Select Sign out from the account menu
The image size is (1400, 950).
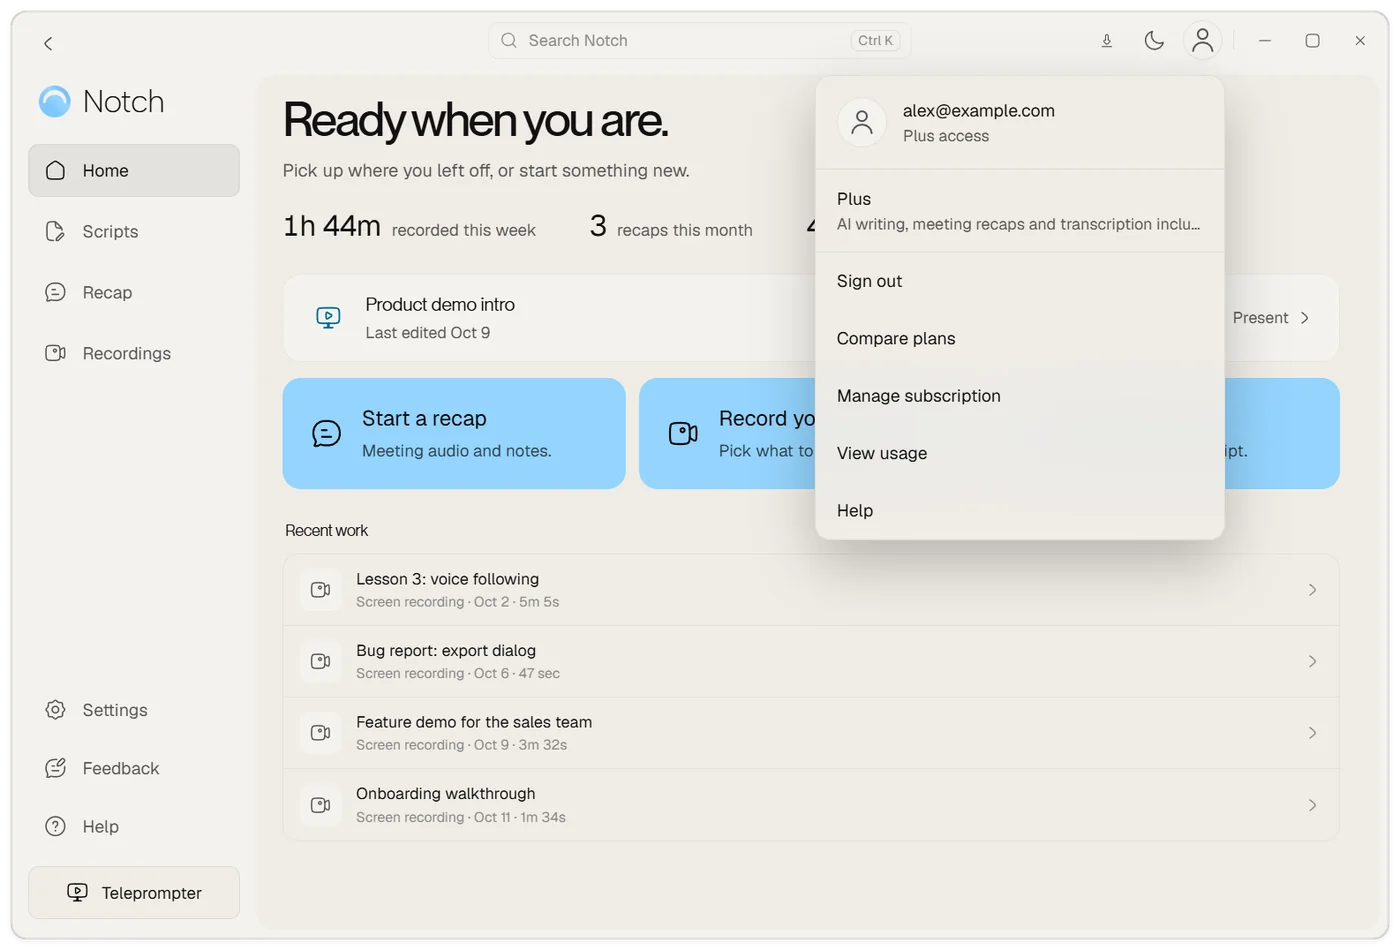coord(1020,282)
